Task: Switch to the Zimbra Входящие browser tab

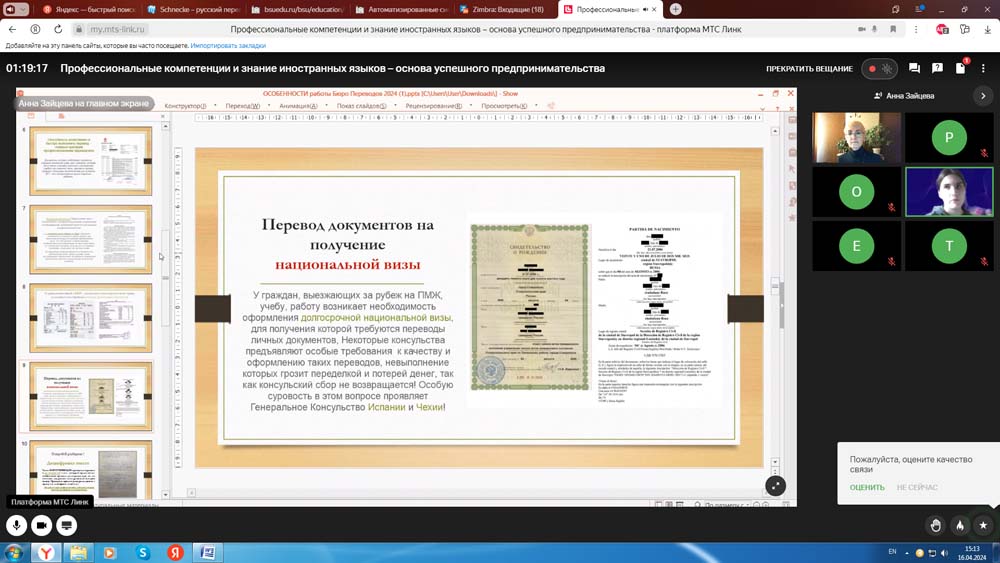Action: point(506,9)
